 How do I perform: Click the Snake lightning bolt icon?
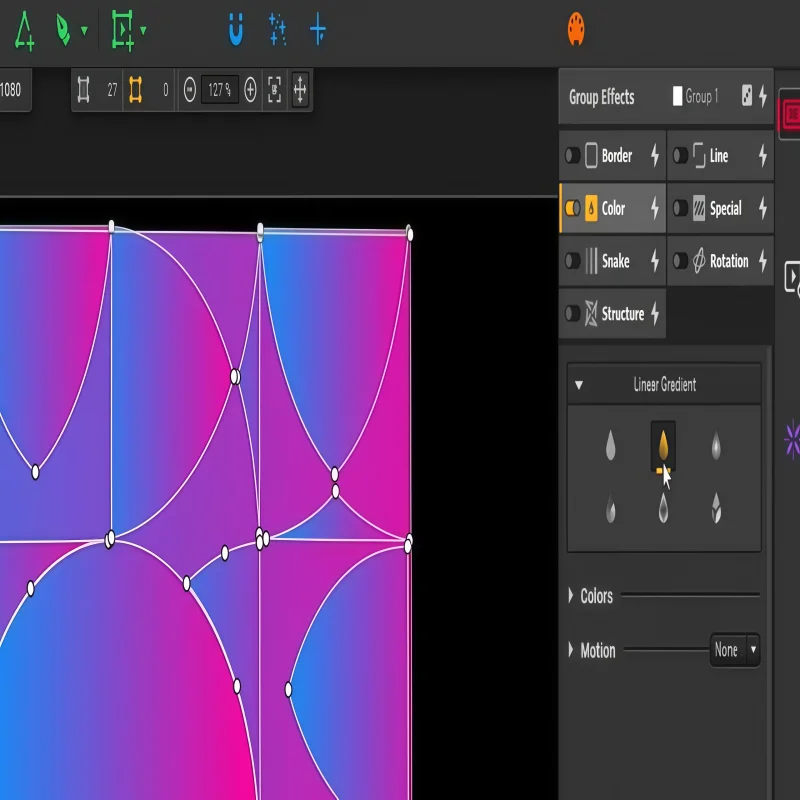point(655,261)
